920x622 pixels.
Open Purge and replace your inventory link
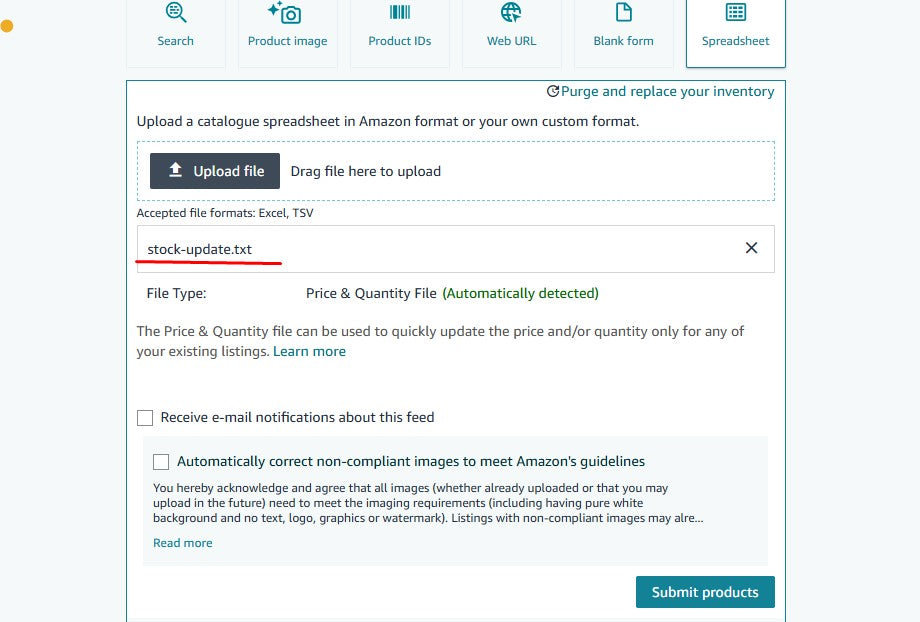click(668, 92)
